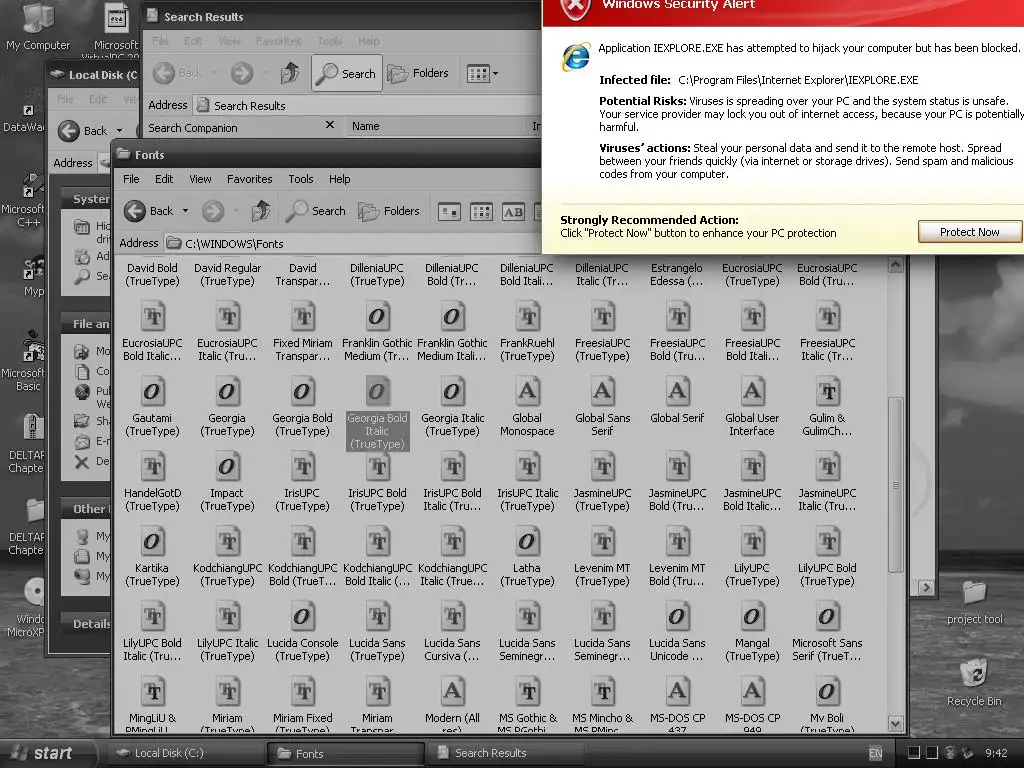This screenshot has width=1024, height=768.
Task: Open the Latha font icon
Action: (527, 541)
